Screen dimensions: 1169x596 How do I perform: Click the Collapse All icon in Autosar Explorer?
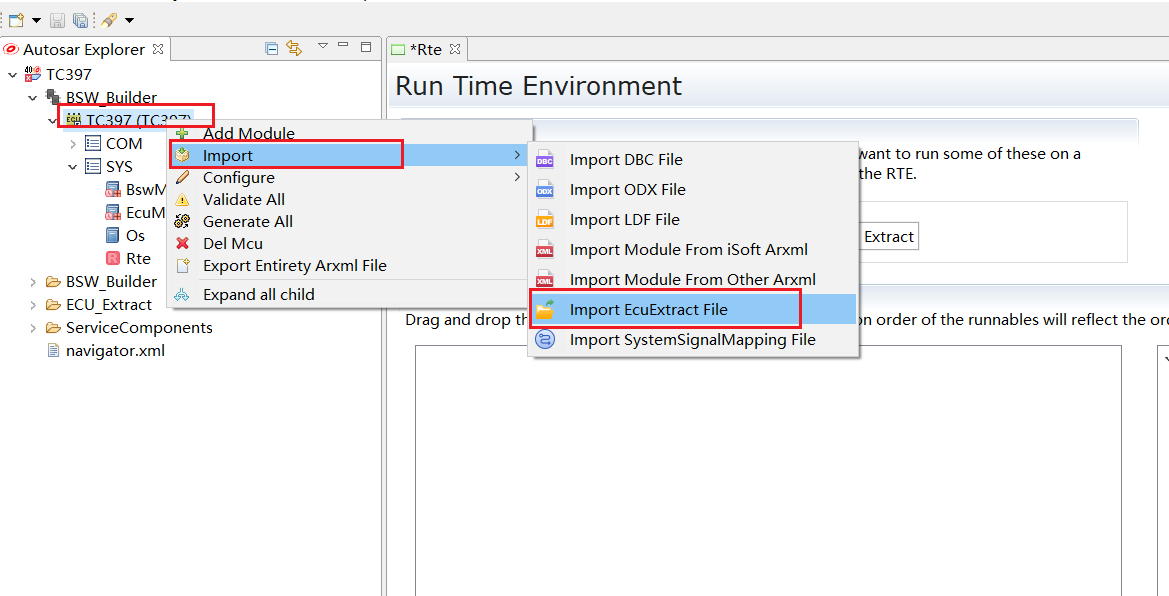tap(272, 48)
